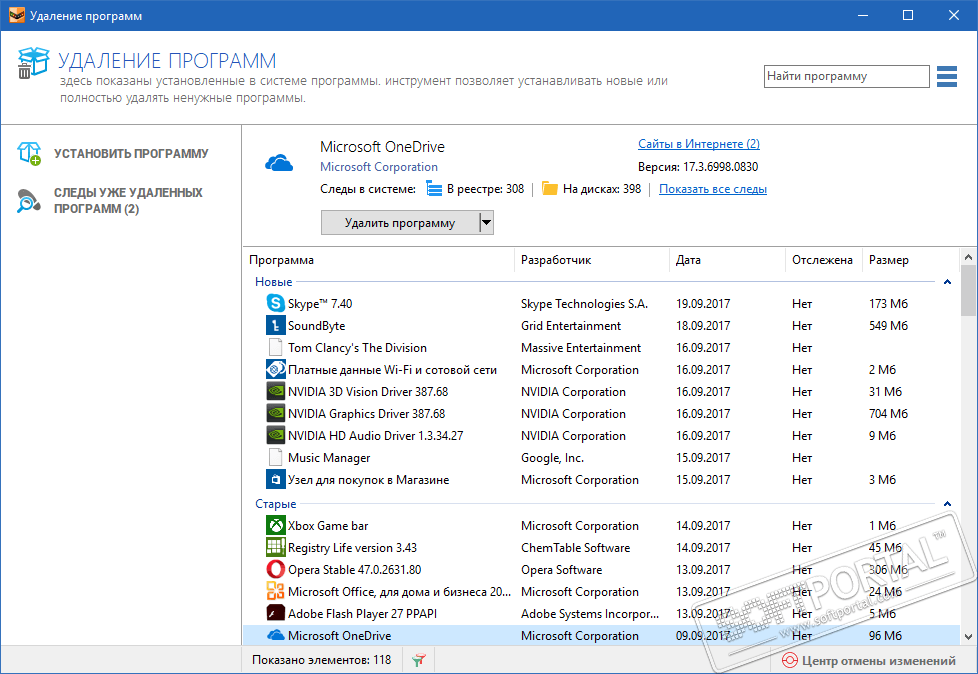Collapse the Старые group
The image size is (978, 674).
point(947,504)
